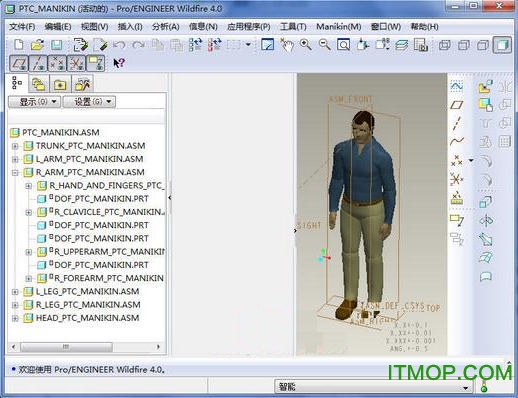This screenshot has height=398, width=518.
Task: Toggle annotation element display icon
Action: pos(96,63)
